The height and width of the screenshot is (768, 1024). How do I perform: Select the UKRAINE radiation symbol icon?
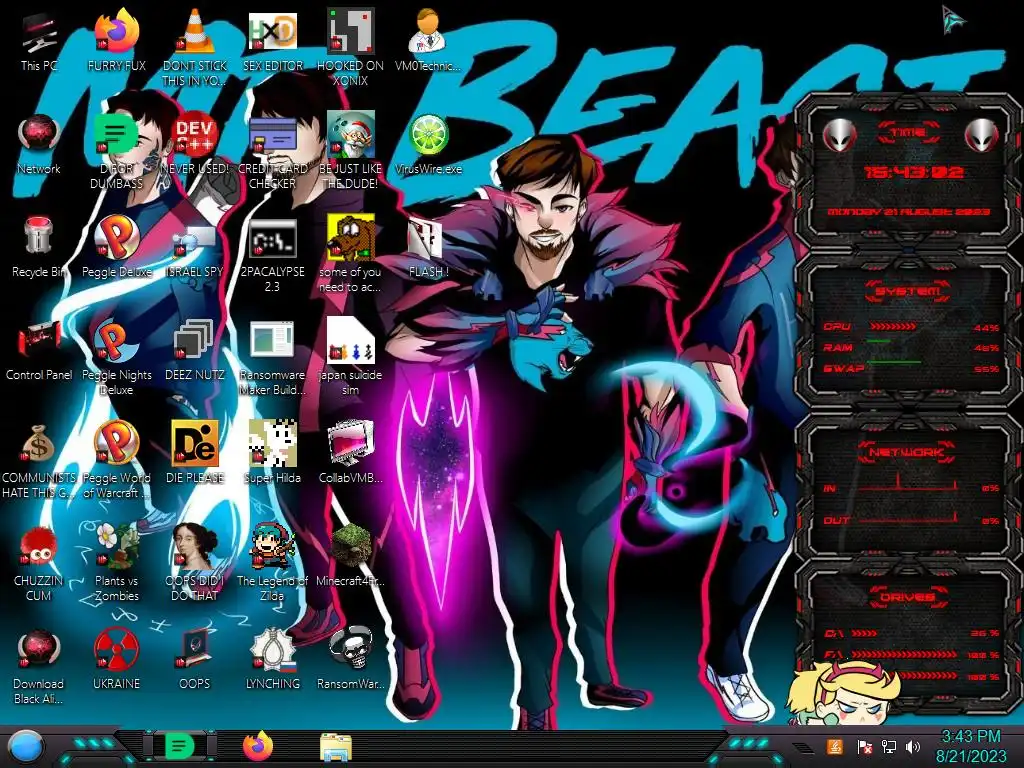(117, 649)
